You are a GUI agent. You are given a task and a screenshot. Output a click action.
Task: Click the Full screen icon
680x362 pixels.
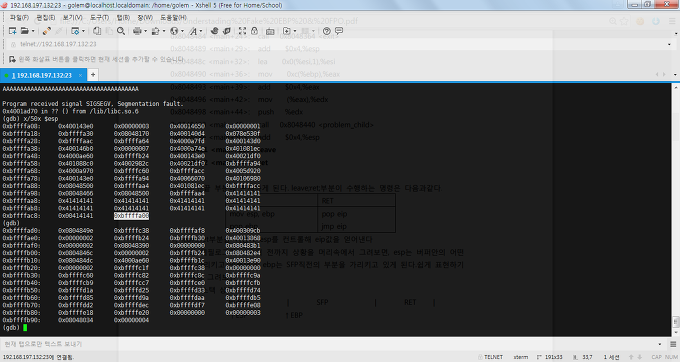(242, 31)
